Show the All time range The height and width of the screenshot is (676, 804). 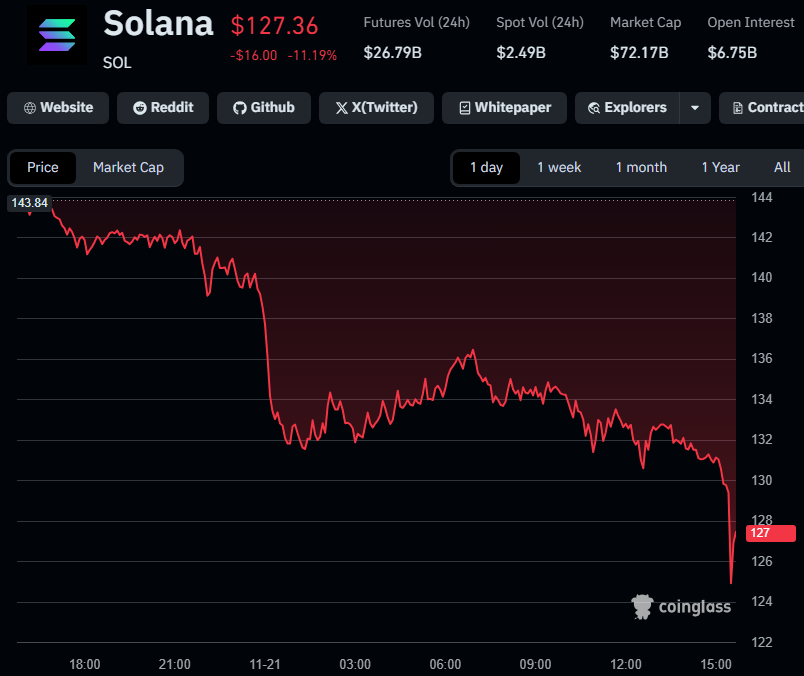(782, 167)
